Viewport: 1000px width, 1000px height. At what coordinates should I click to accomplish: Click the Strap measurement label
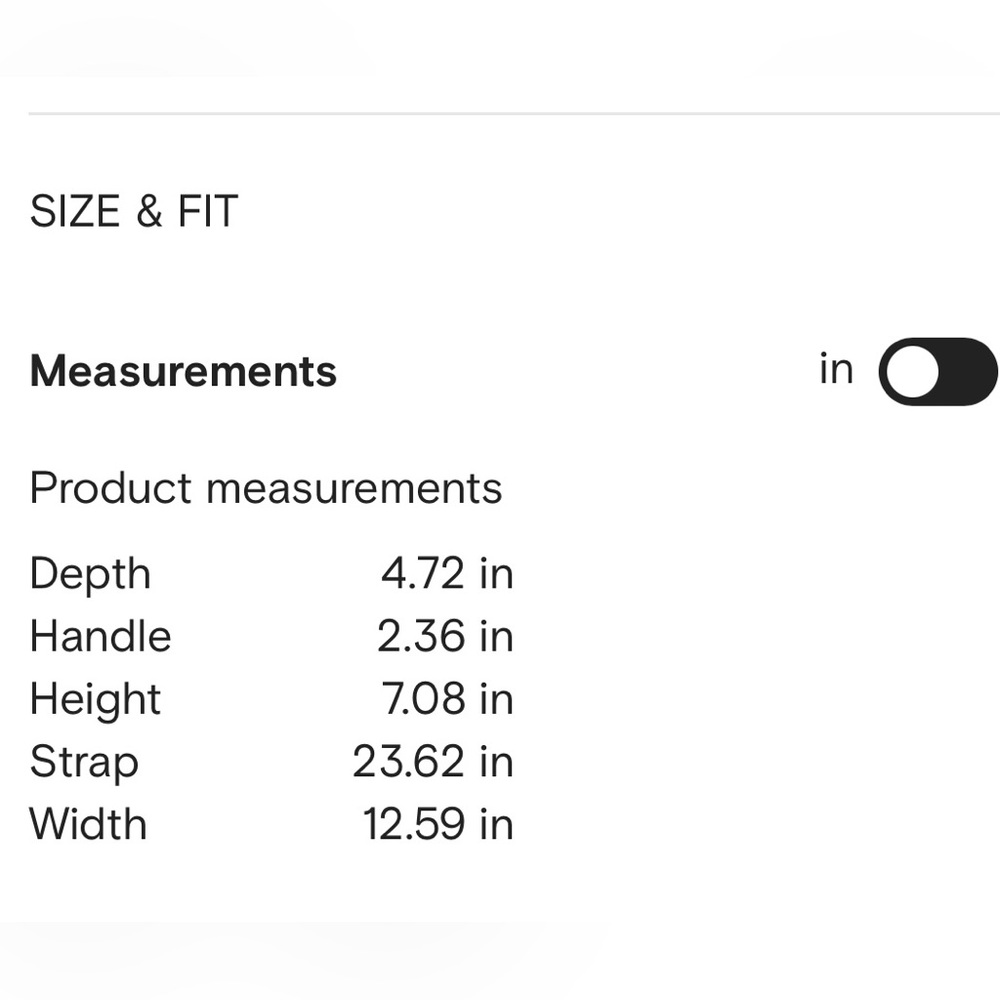(x=84, y=762)
